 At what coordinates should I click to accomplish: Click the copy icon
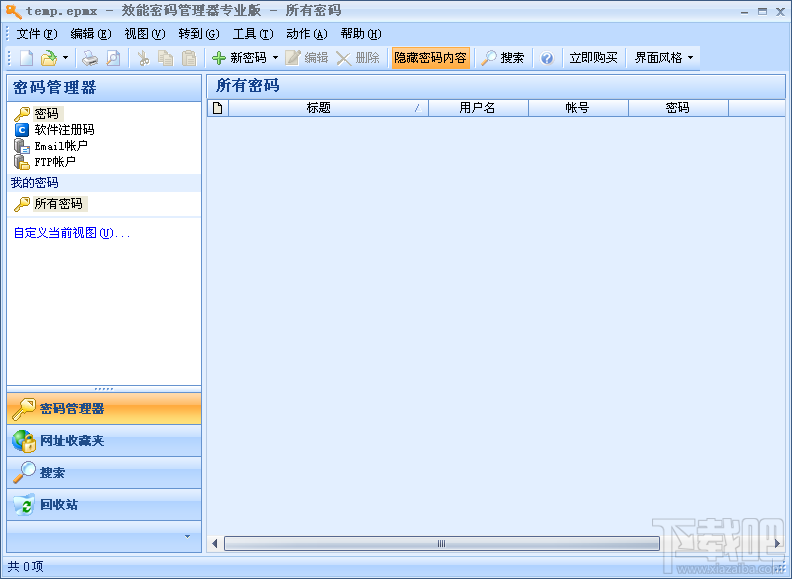(166, 58)
